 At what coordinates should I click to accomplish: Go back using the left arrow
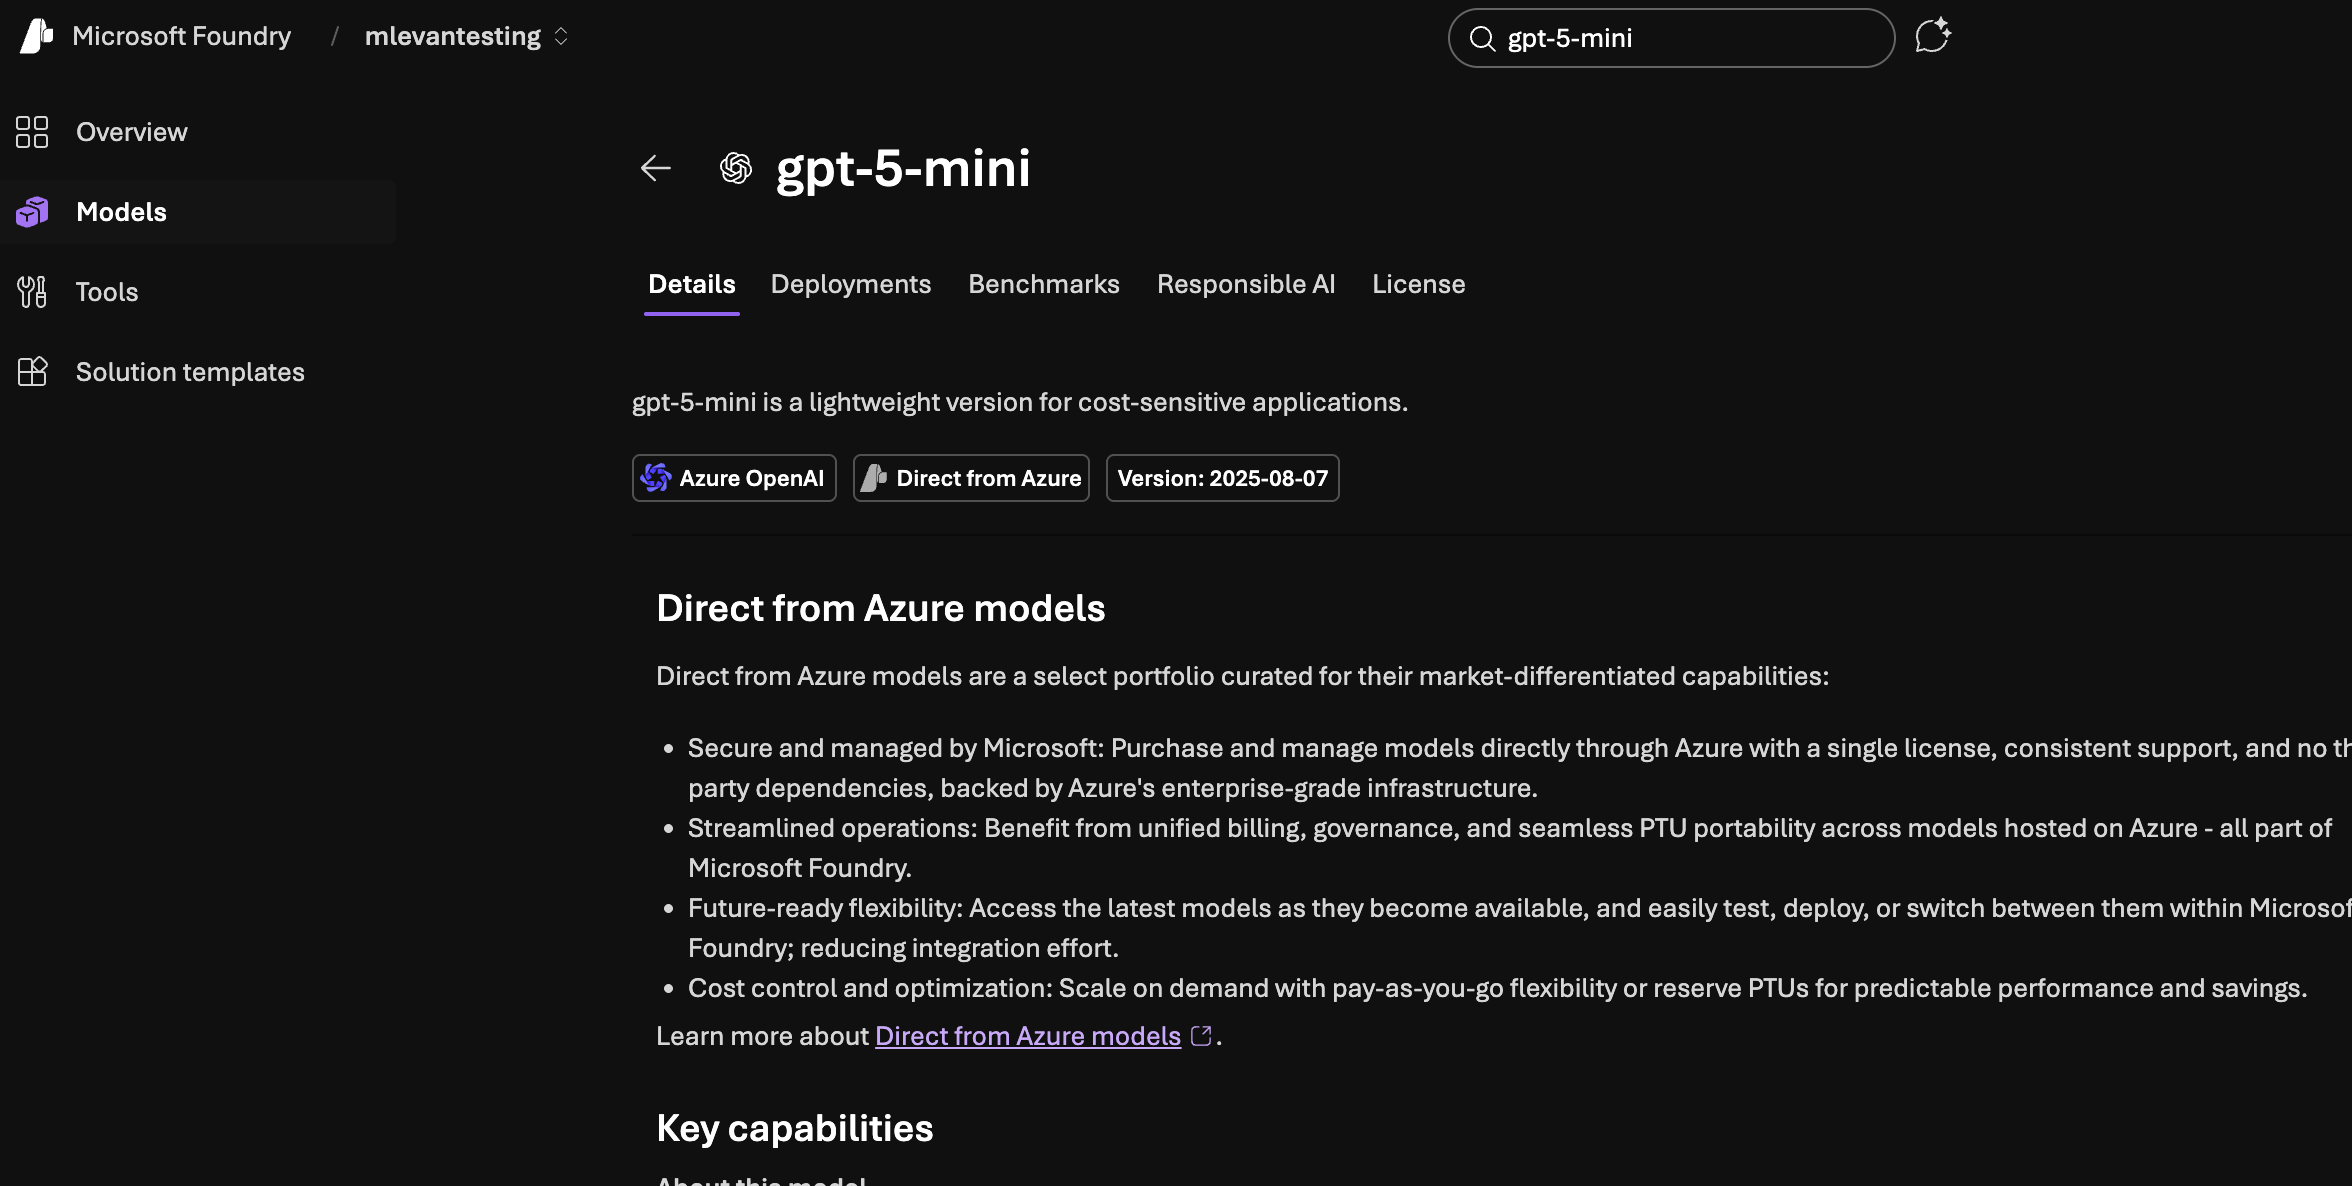[656, 168]
